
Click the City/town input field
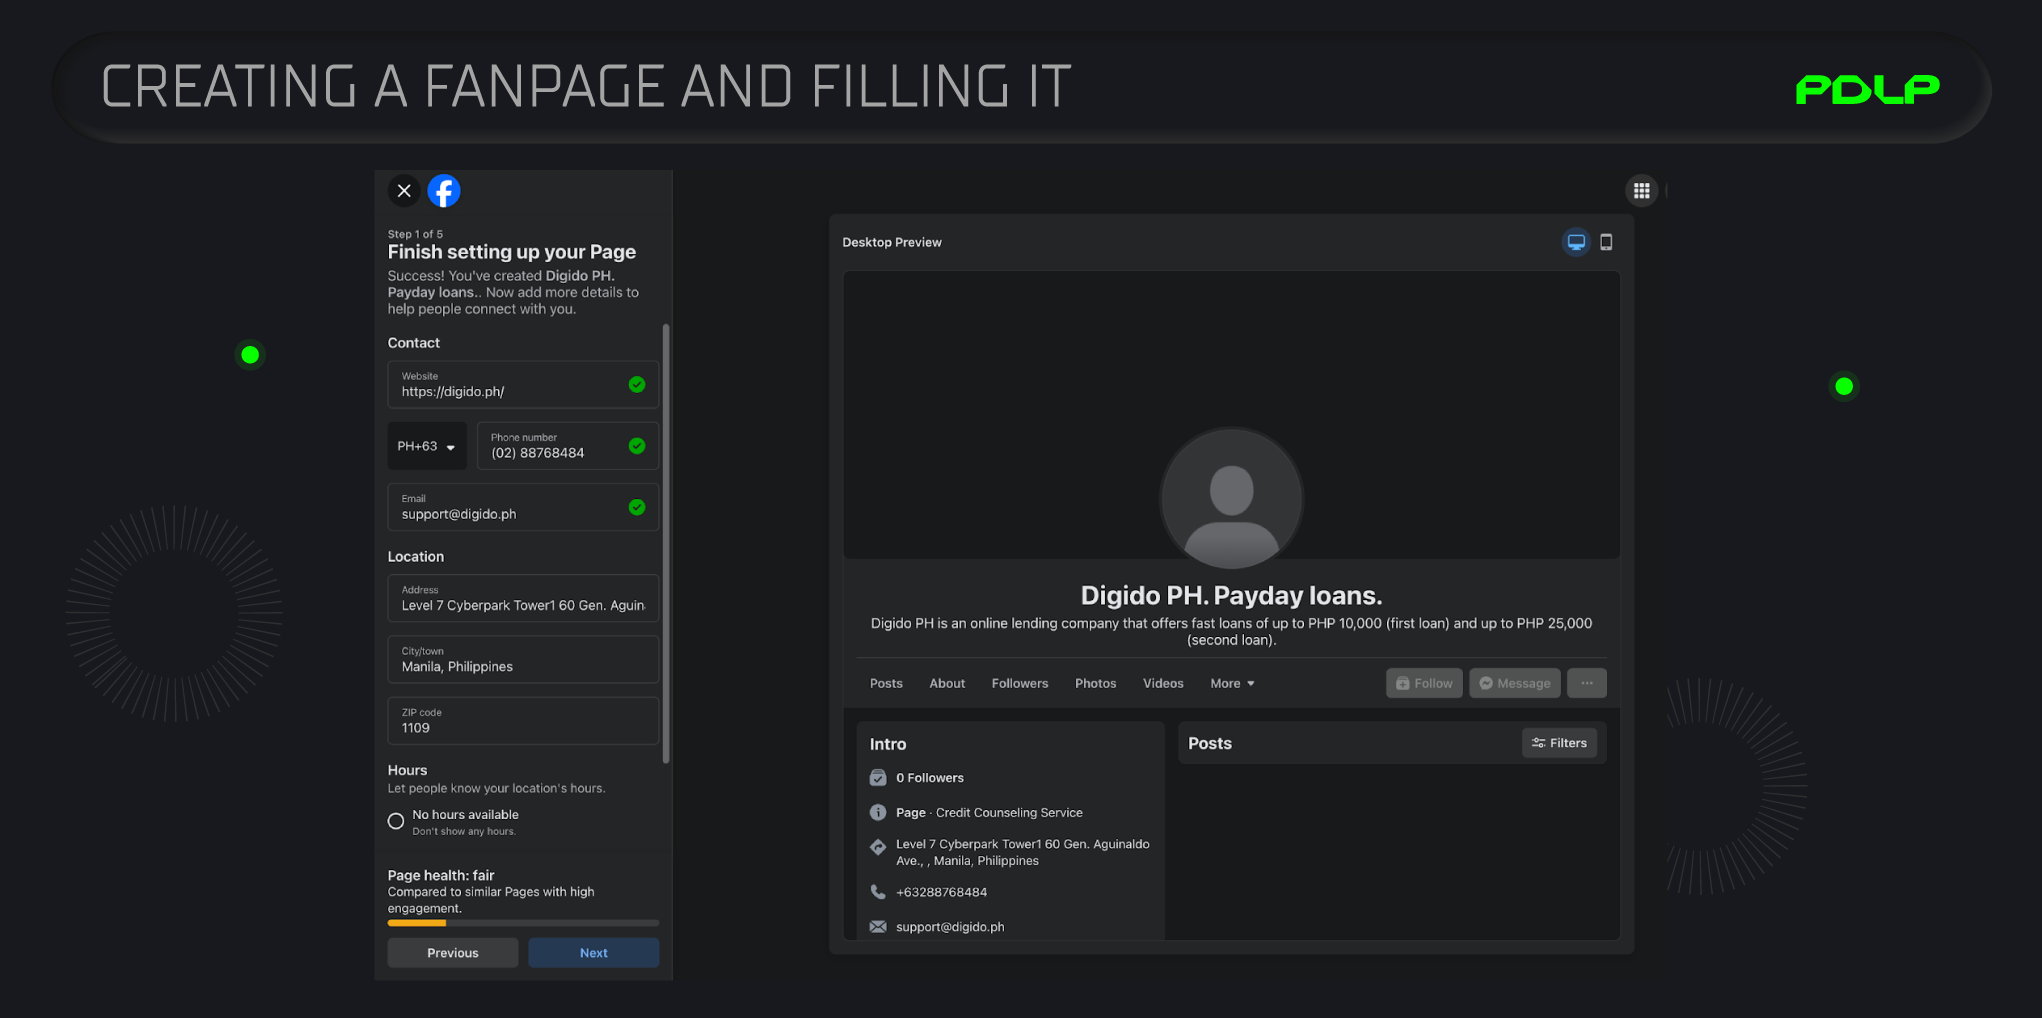pos(523,660)
